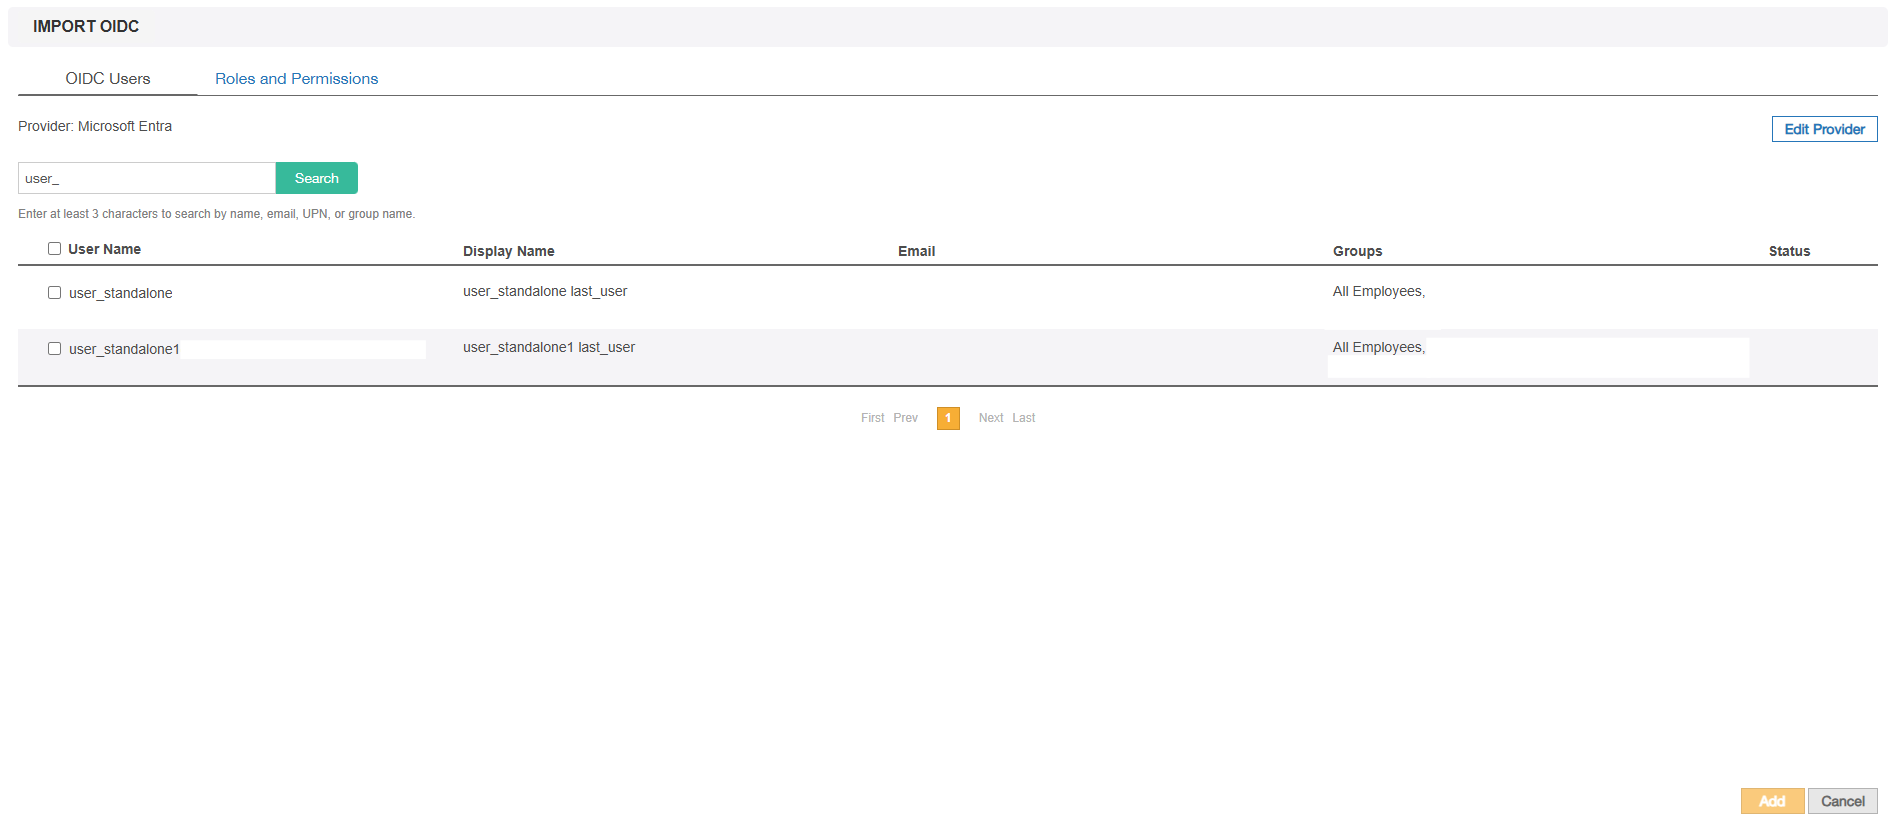Click the orange Add button
Viewport: 1899px width, 825px height.
pyautogui.click(x=1772, y=801)
